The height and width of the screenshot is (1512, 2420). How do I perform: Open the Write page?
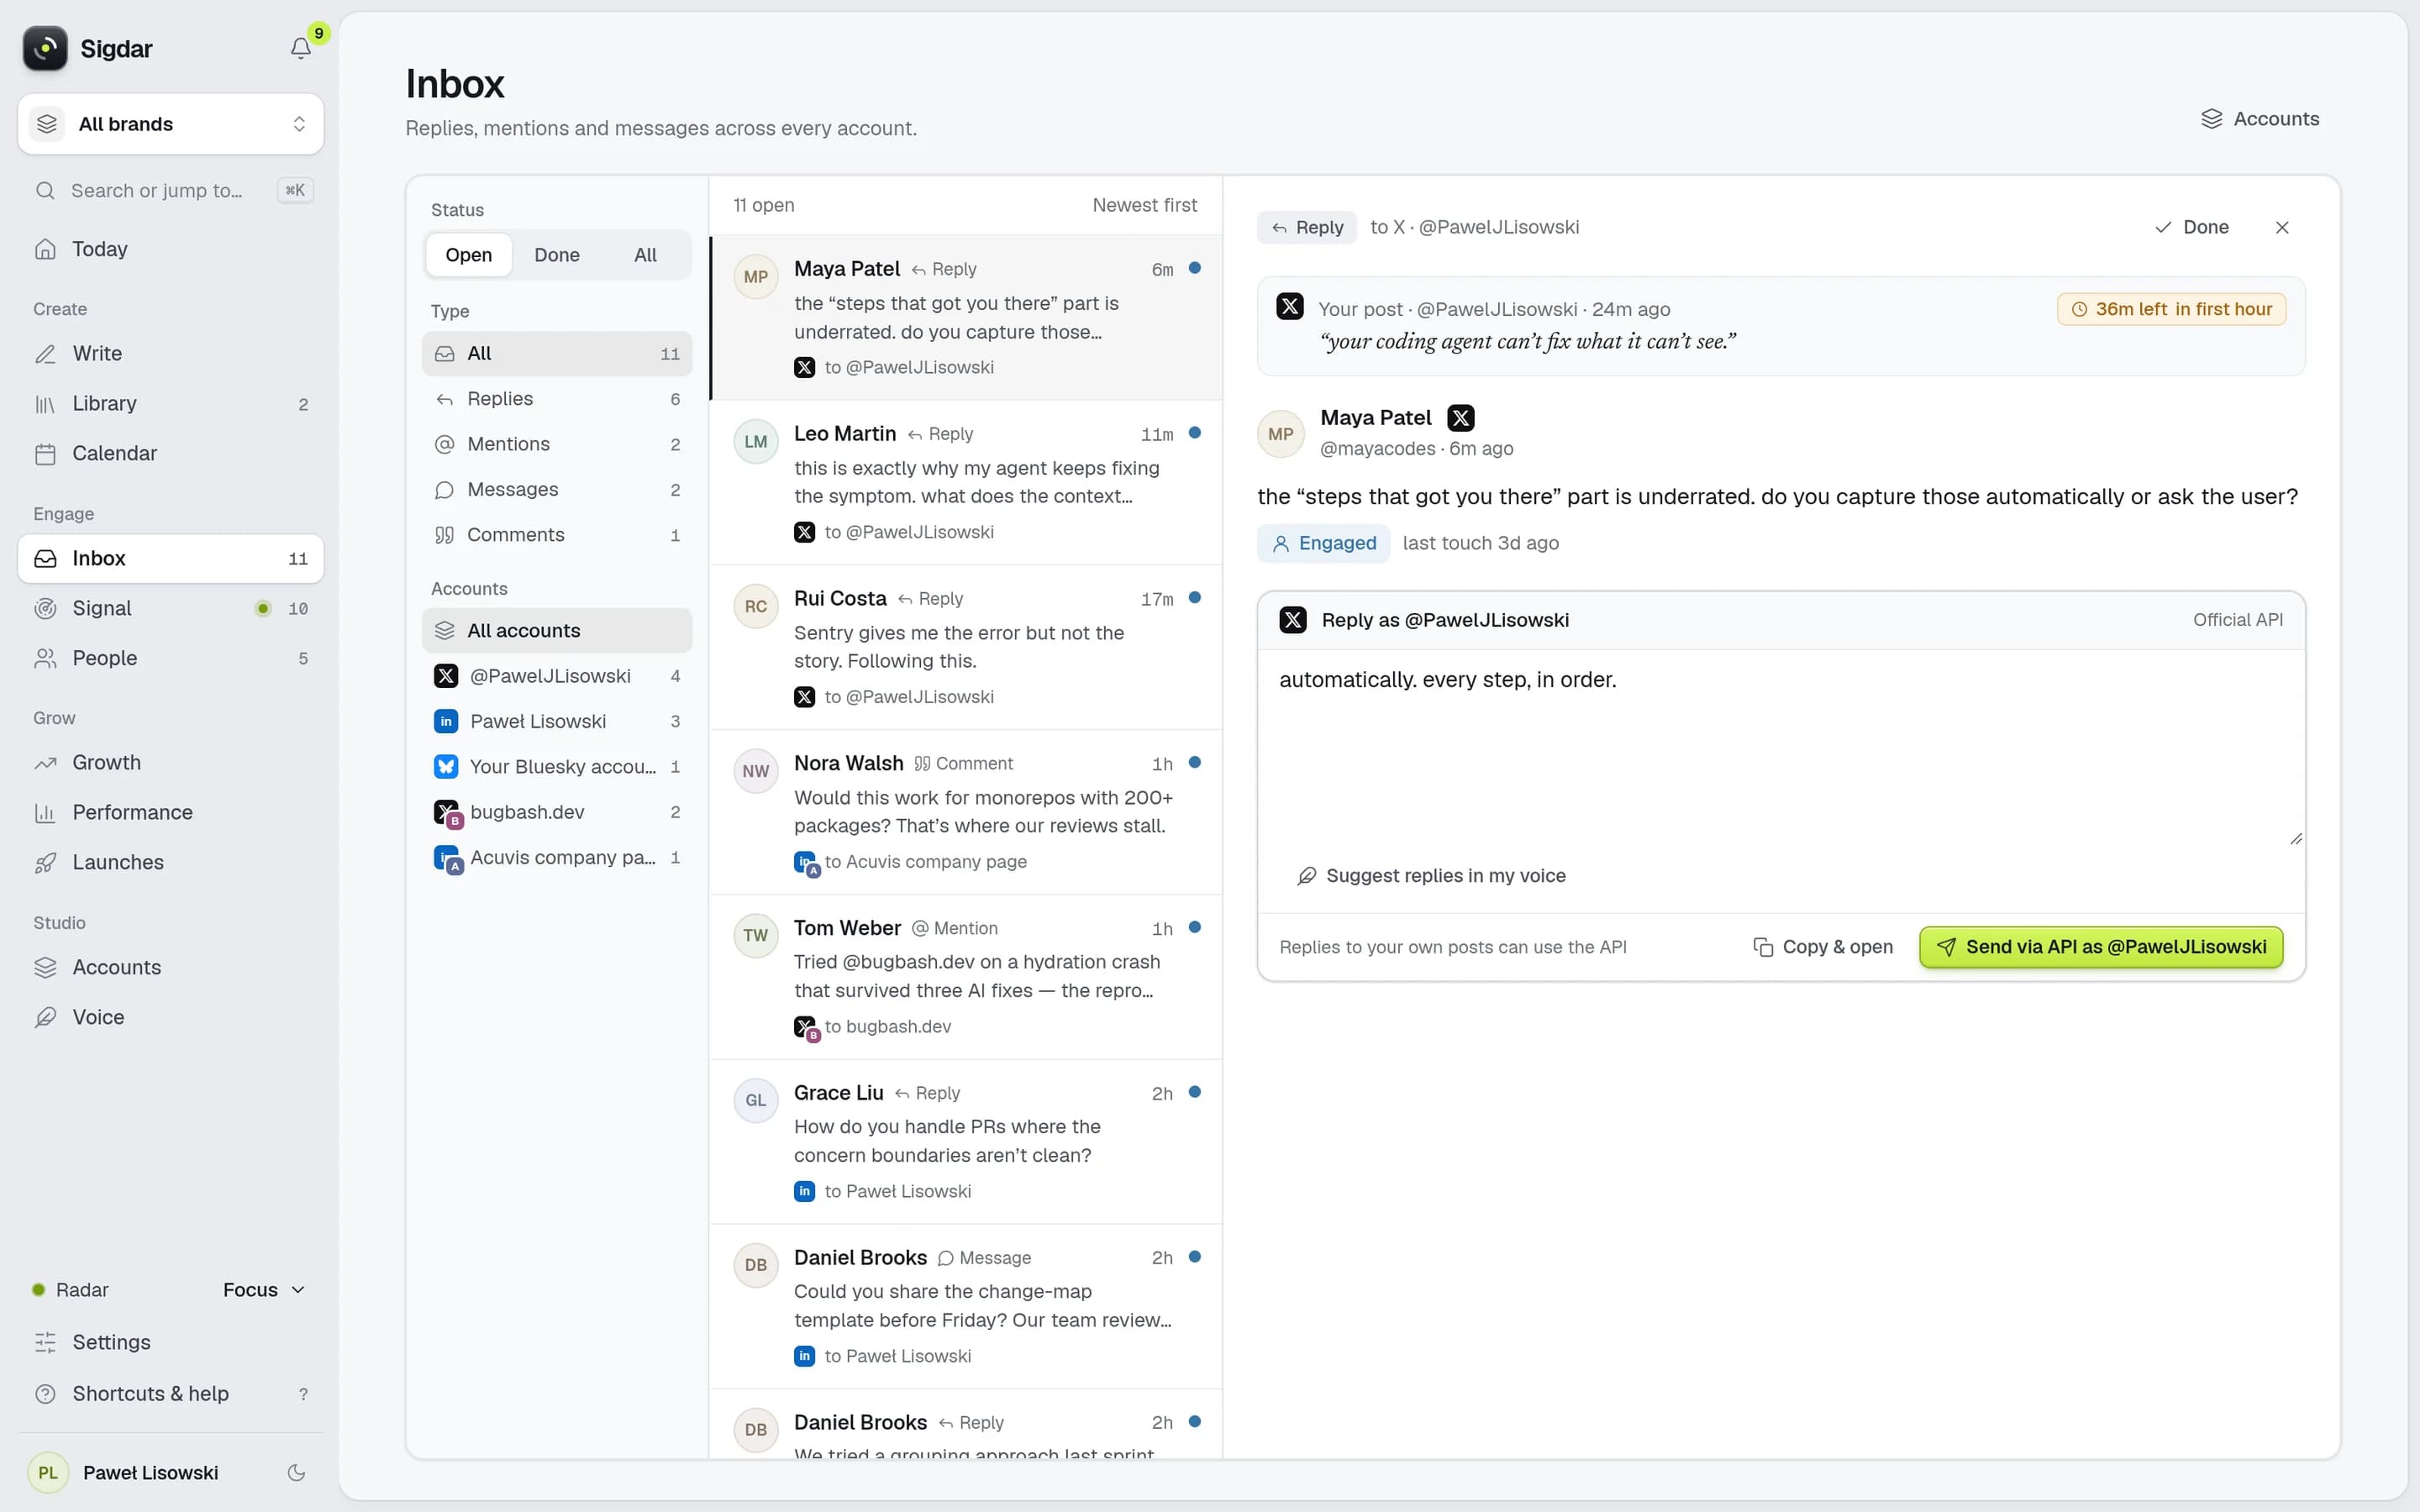click(x=171, y=353)
